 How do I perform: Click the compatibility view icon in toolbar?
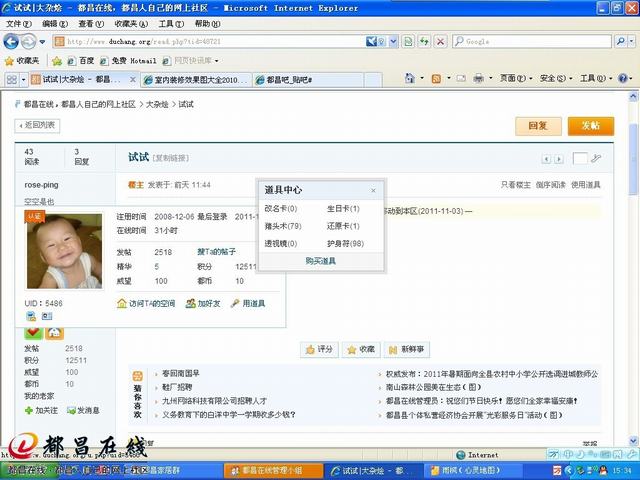(408, 41)
